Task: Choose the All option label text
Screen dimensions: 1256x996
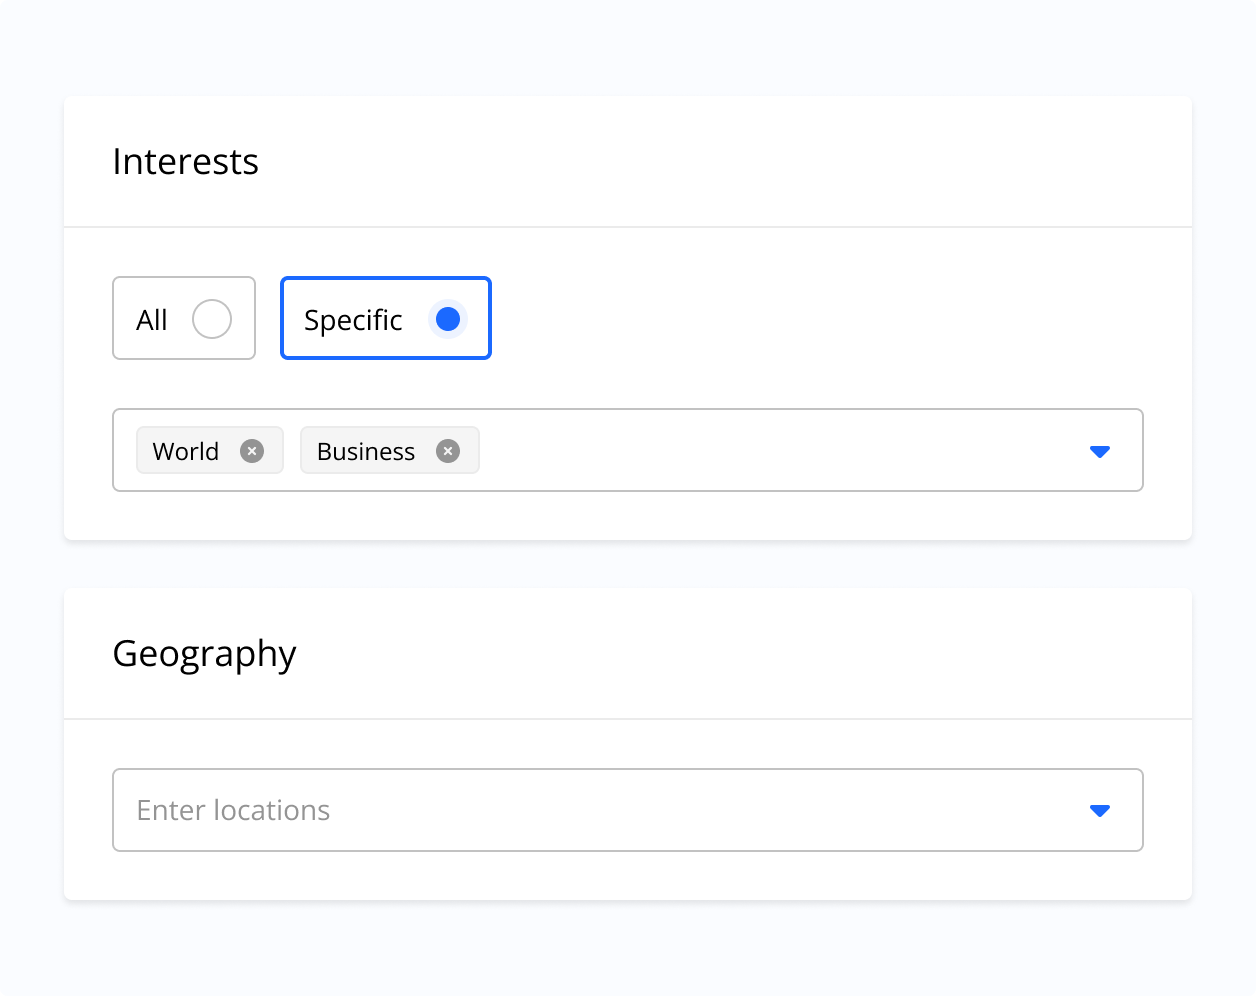Action: [152, 320]
